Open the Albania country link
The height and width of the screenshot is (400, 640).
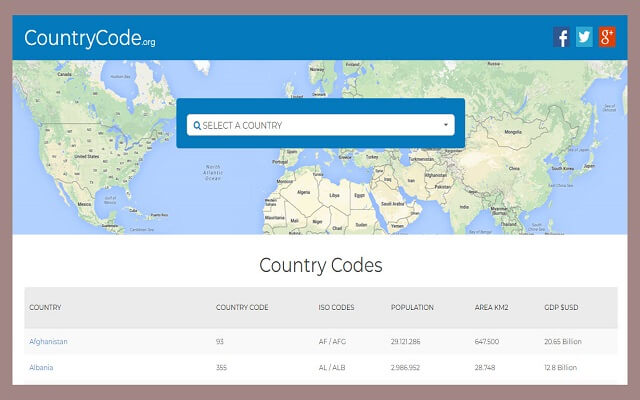click(x=41, y=367)
